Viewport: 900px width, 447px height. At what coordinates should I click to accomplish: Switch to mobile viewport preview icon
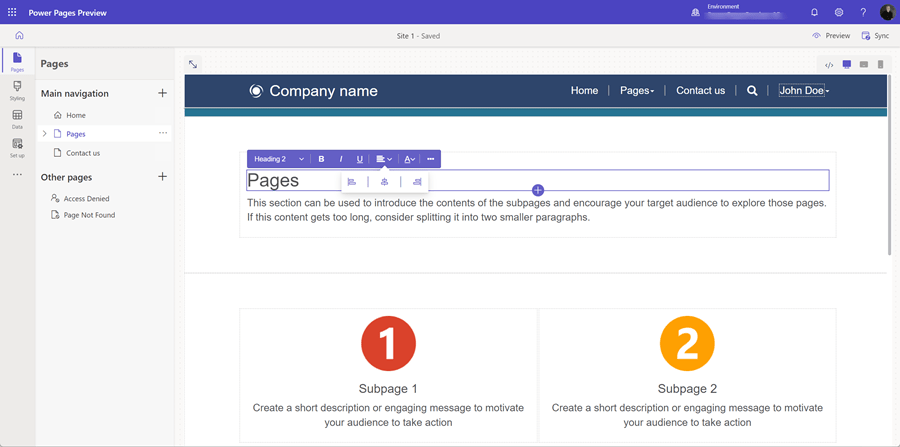click(x=880, y=65)
